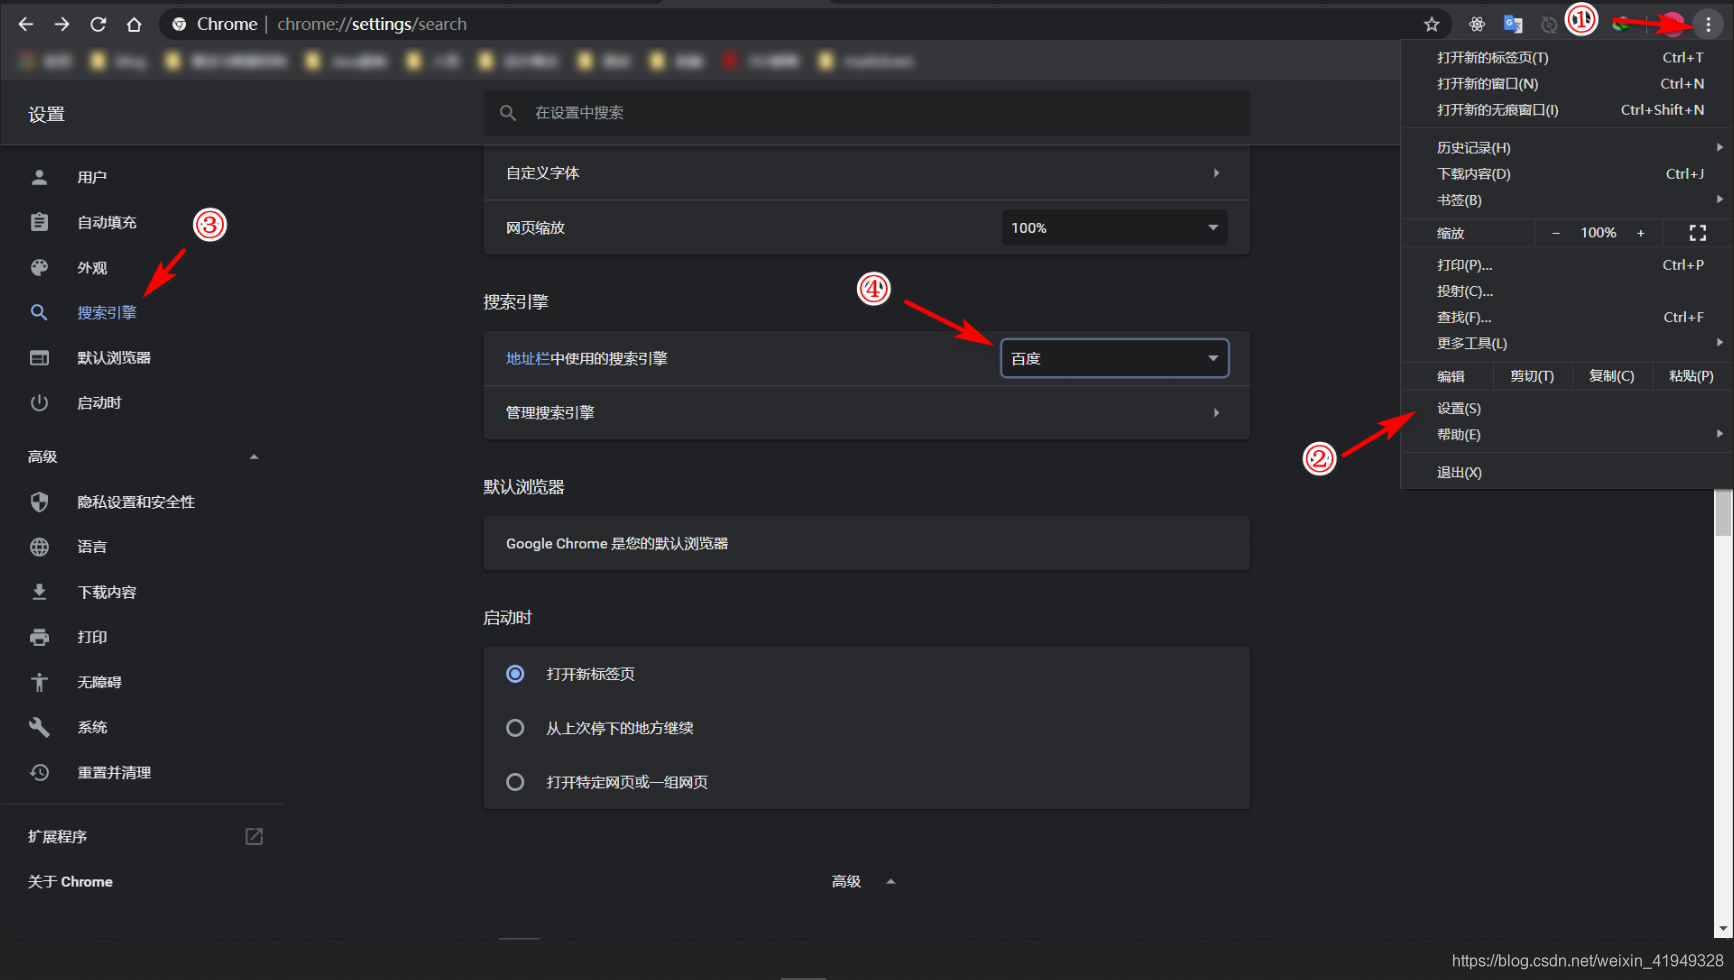Screen dimensions: 1734x980
Task: Choose 下载内容(D) menu item
Action: (x=1568, y=174)
